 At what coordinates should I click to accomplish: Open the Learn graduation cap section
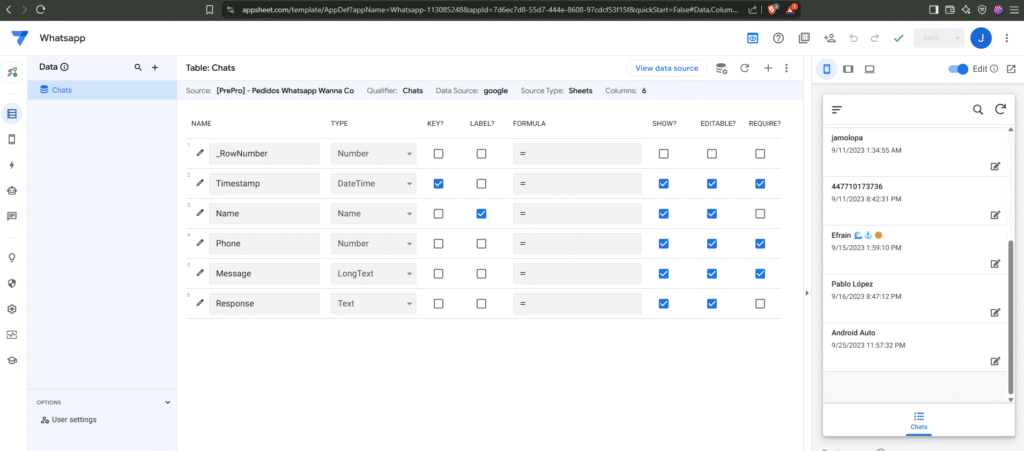pyautogui.click(x=12, y=360)
